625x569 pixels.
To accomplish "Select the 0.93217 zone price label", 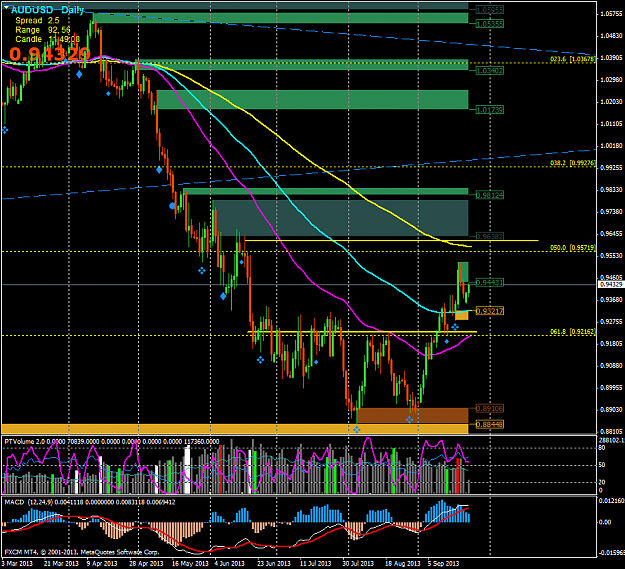I will click(490, 311).
